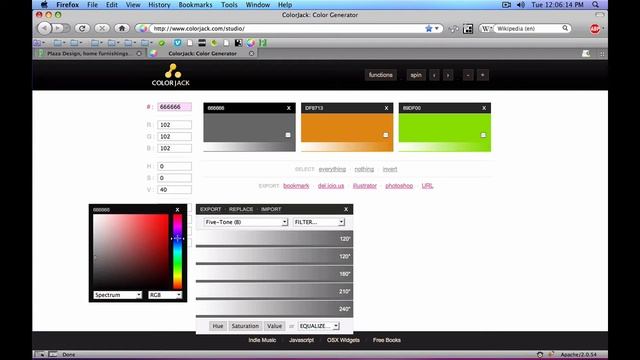Click the 180° tone gradient bar
640x360 pixels.
[x=274, y=274]
